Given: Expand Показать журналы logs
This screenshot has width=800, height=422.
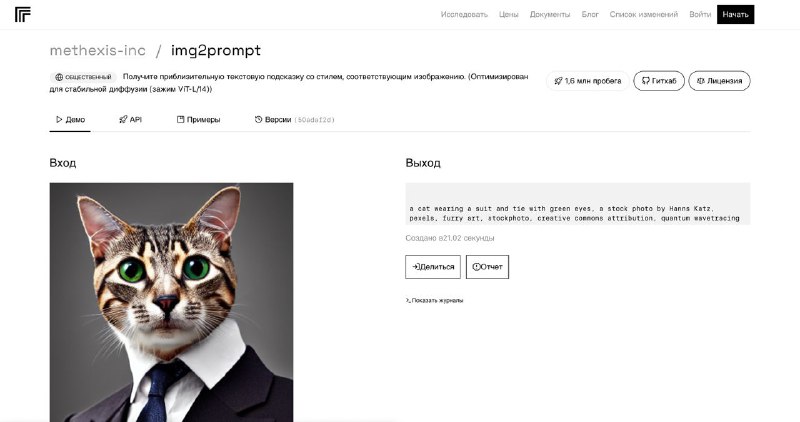Looking at the screenshot, I should click(434, 300).
